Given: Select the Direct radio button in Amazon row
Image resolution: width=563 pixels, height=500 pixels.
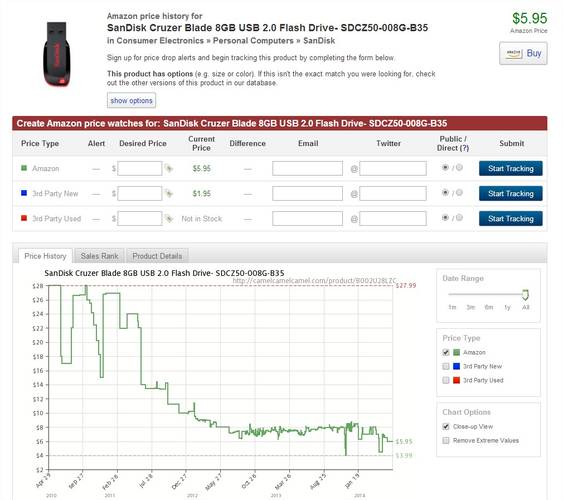Looking at the screenshot, I should click(x=459, y=167).
